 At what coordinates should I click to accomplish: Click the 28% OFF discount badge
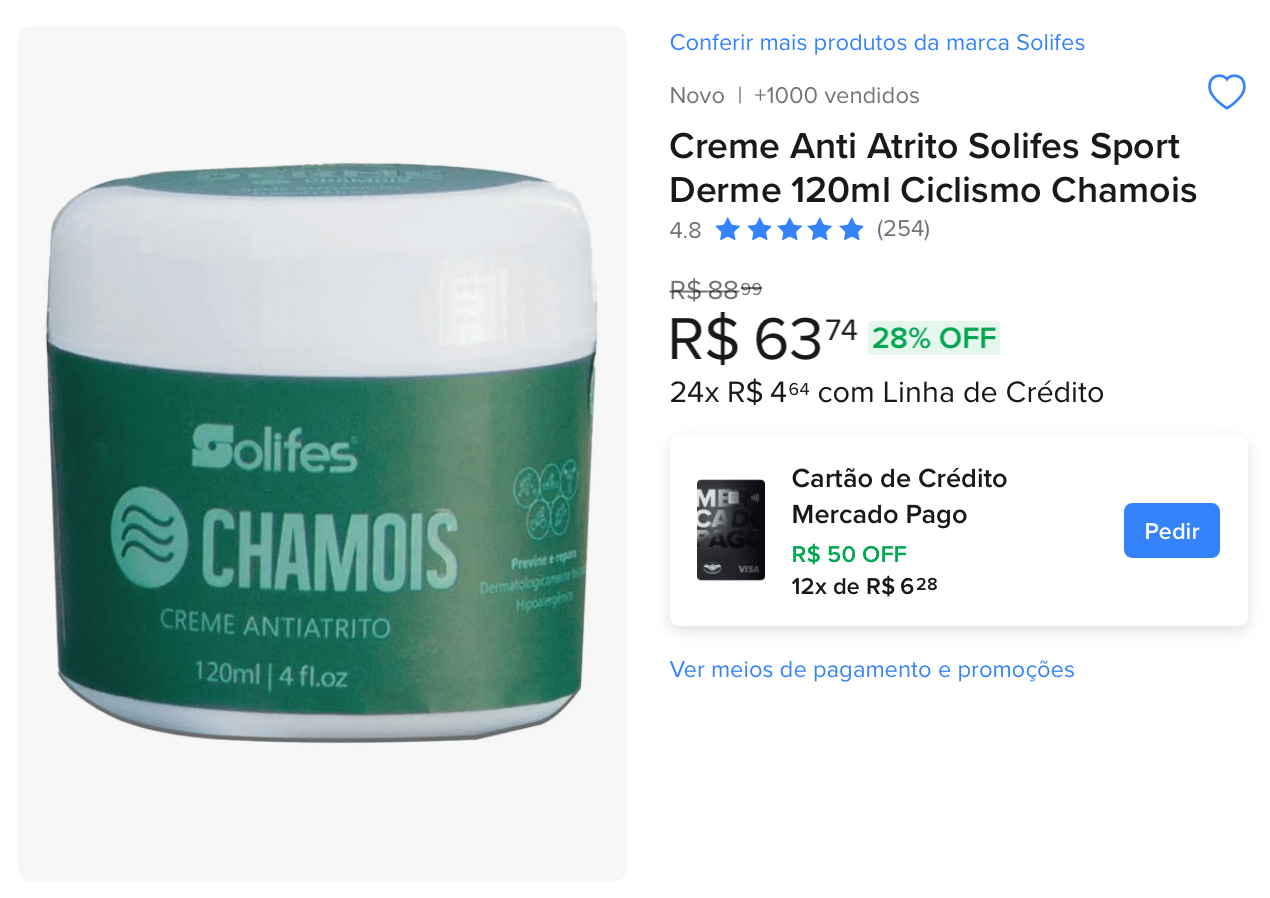934,338
